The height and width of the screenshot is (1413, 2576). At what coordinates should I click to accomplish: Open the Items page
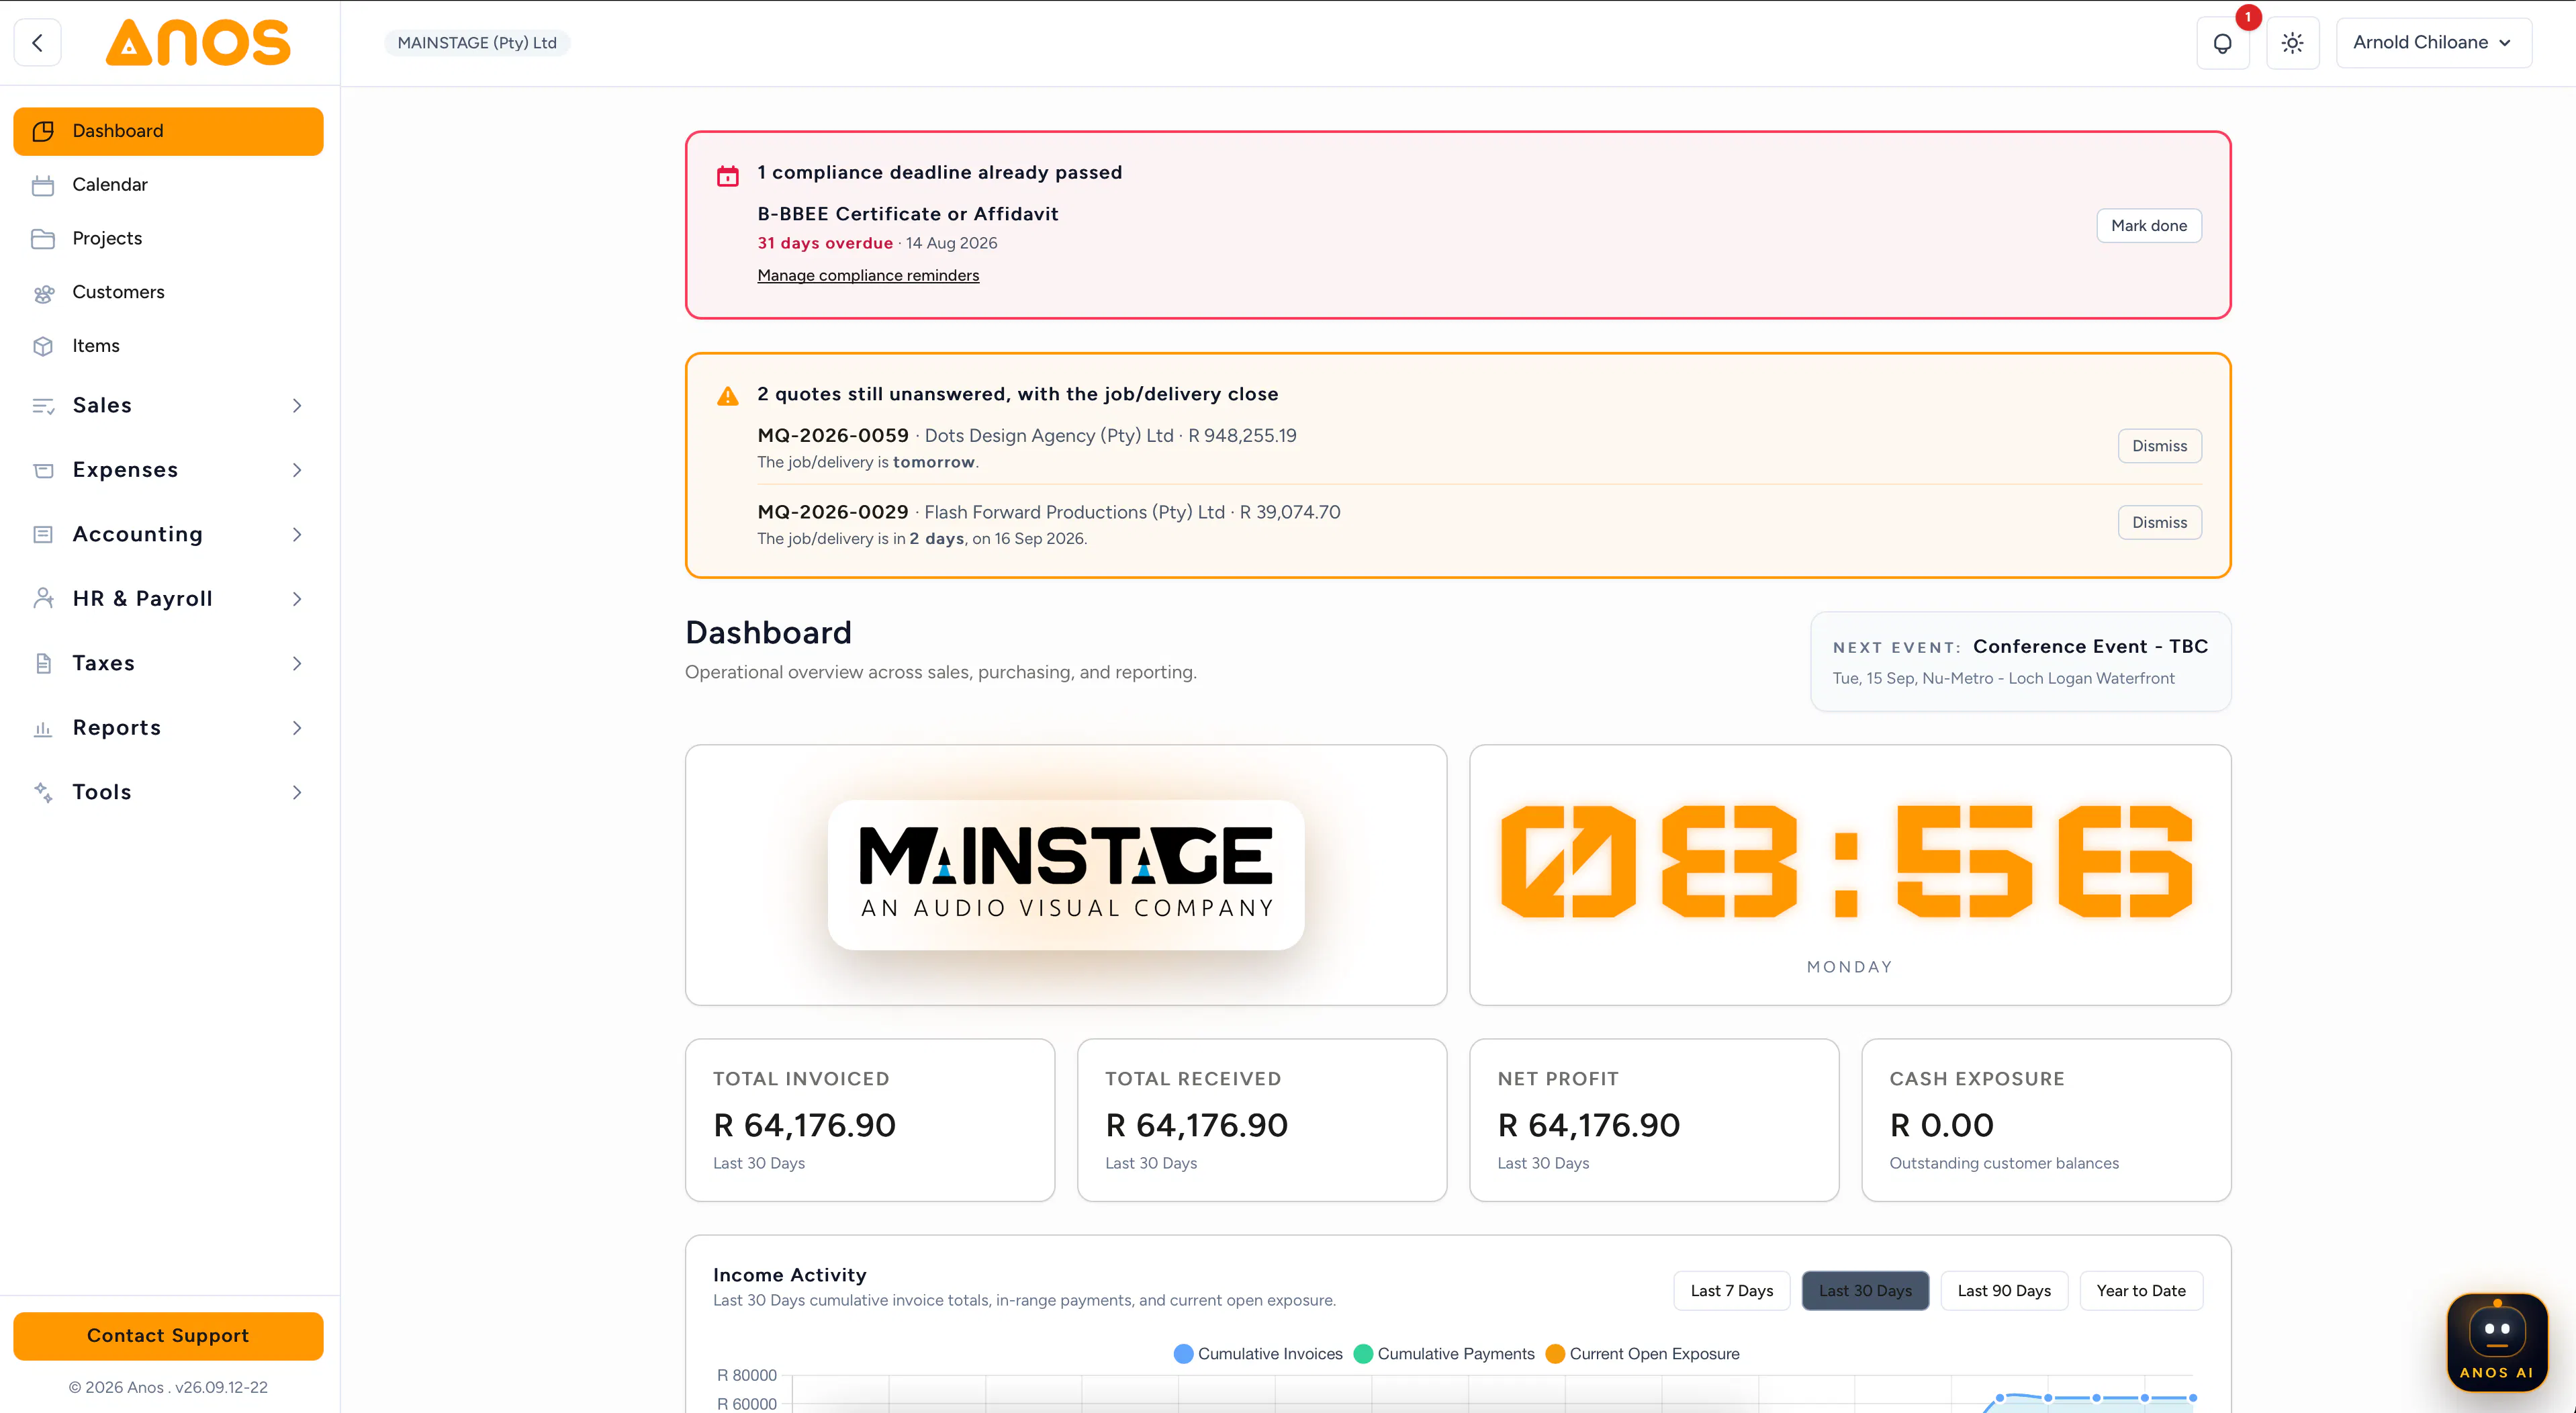[168, 346]
